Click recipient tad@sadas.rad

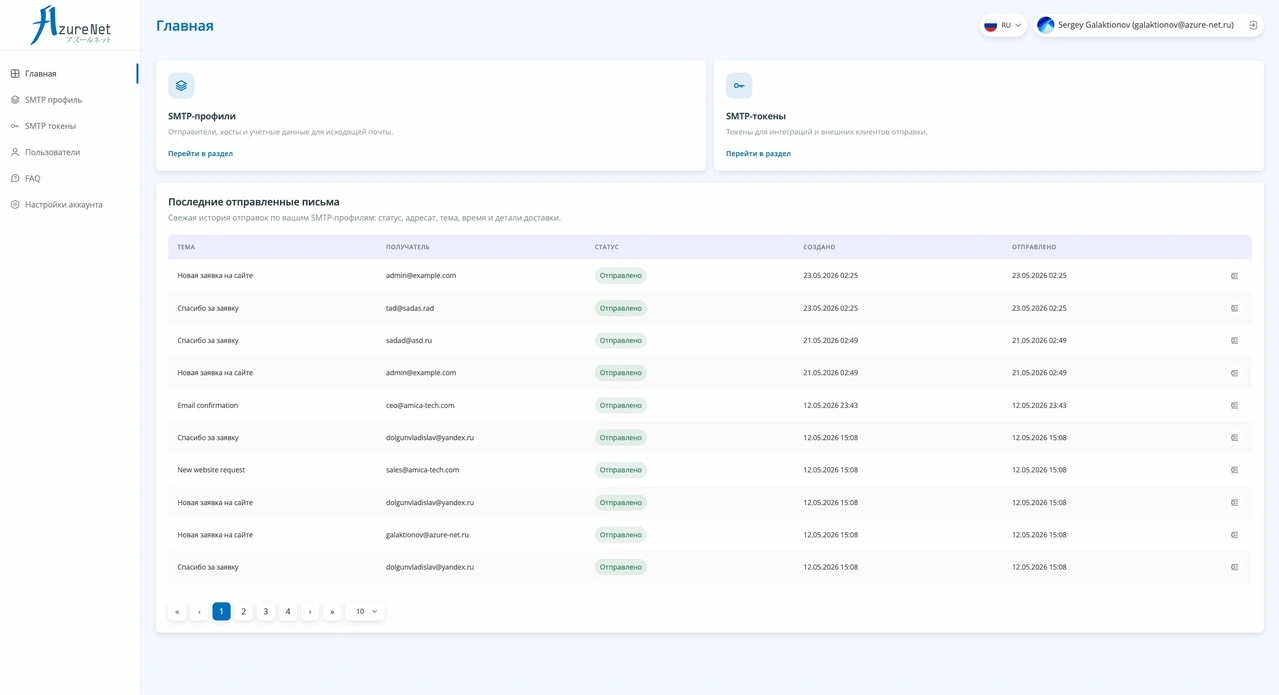point(410,308)
